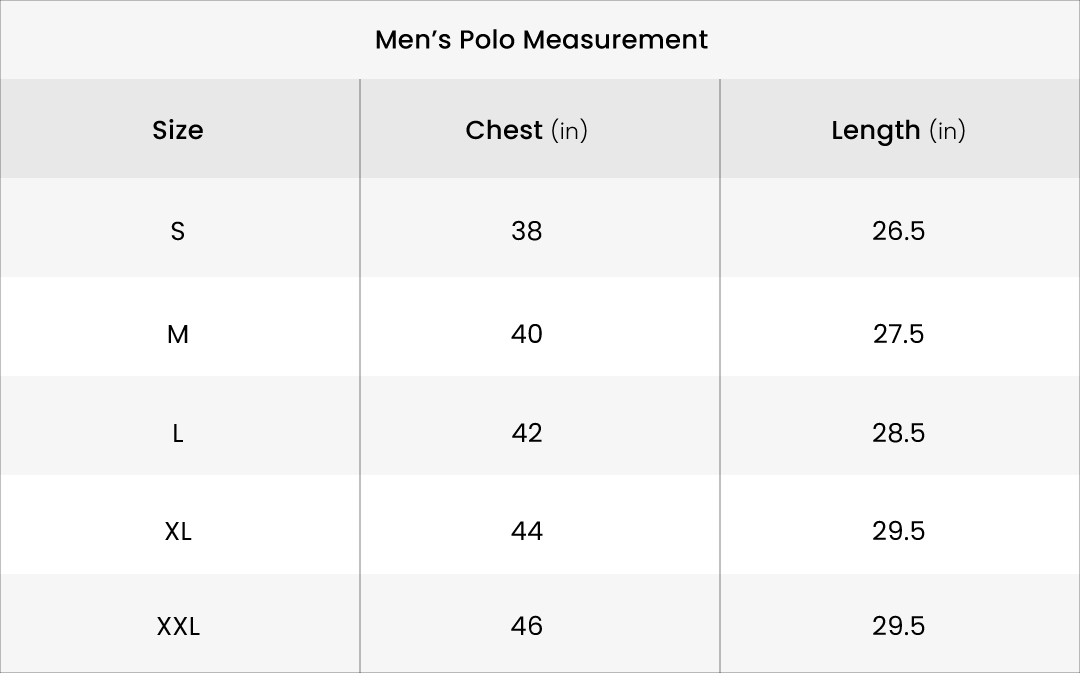Select the Size column header

pyautogui.click(x=178, y=130)
